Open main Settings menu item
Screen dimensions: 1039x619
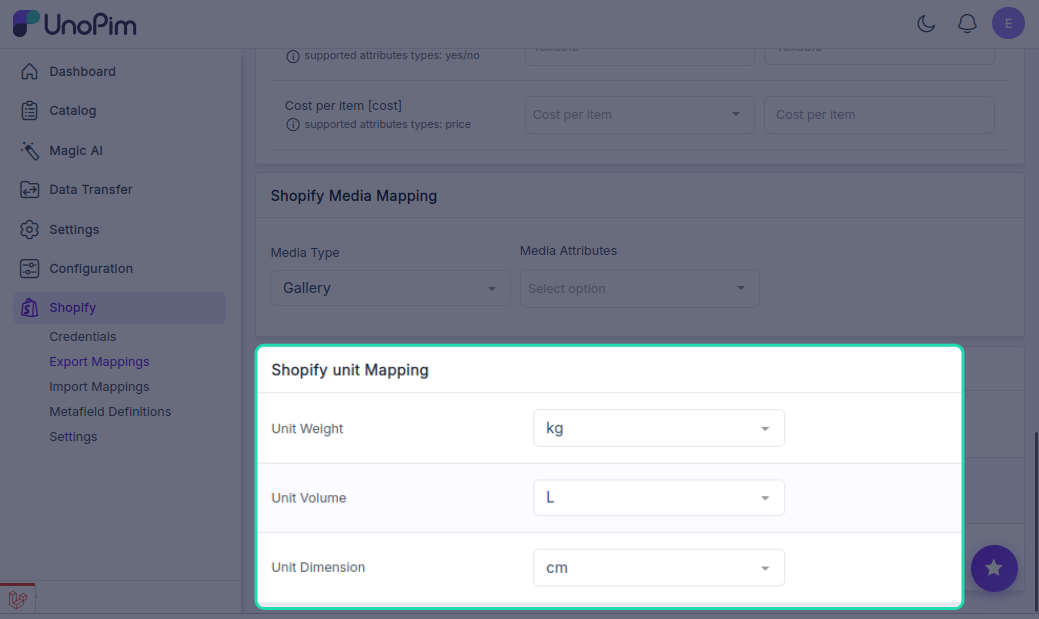(74, 229)
